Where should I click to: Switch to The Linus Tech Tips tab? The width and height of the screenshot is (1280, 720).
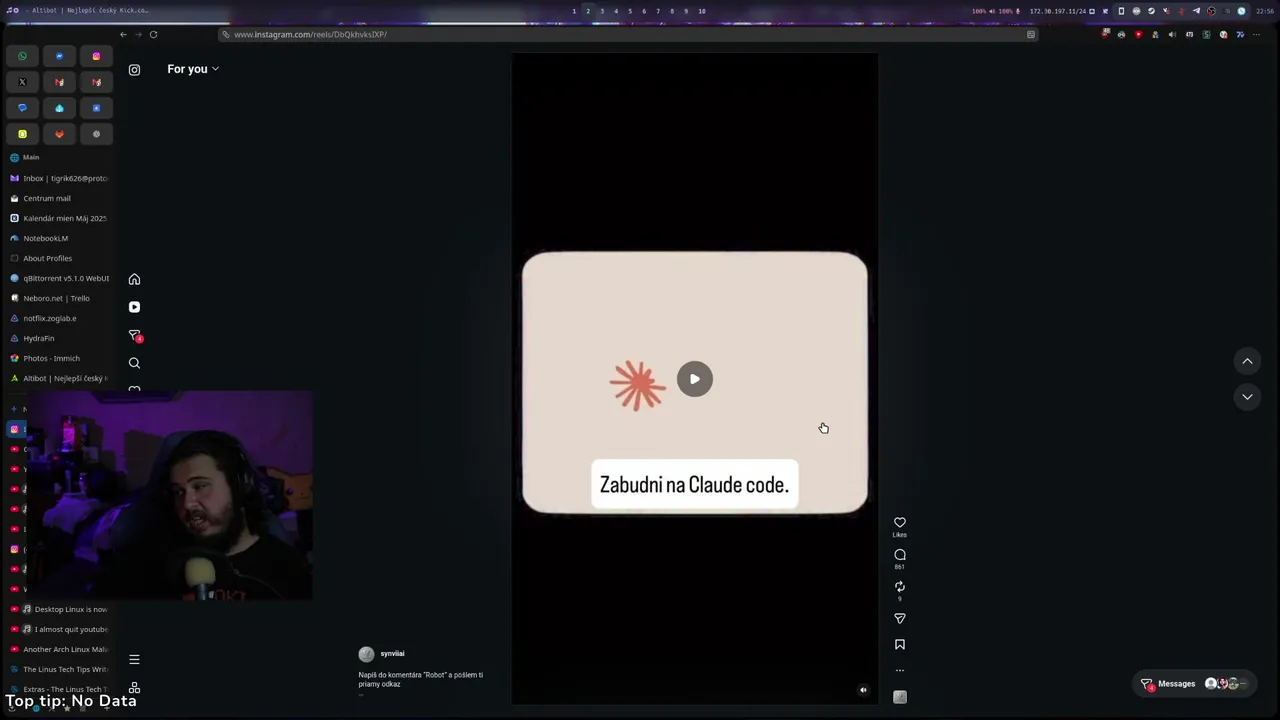57,669
